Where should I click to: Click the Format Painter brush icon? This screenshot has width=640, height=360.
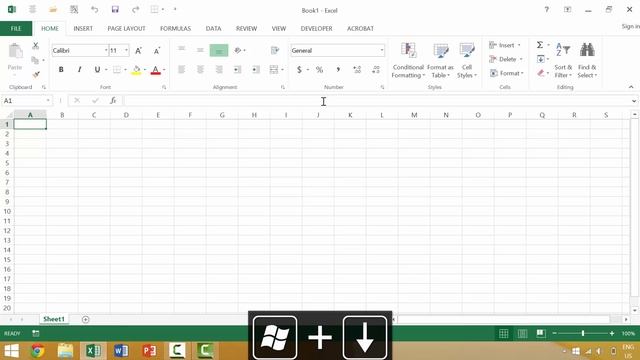click(36, 74)
